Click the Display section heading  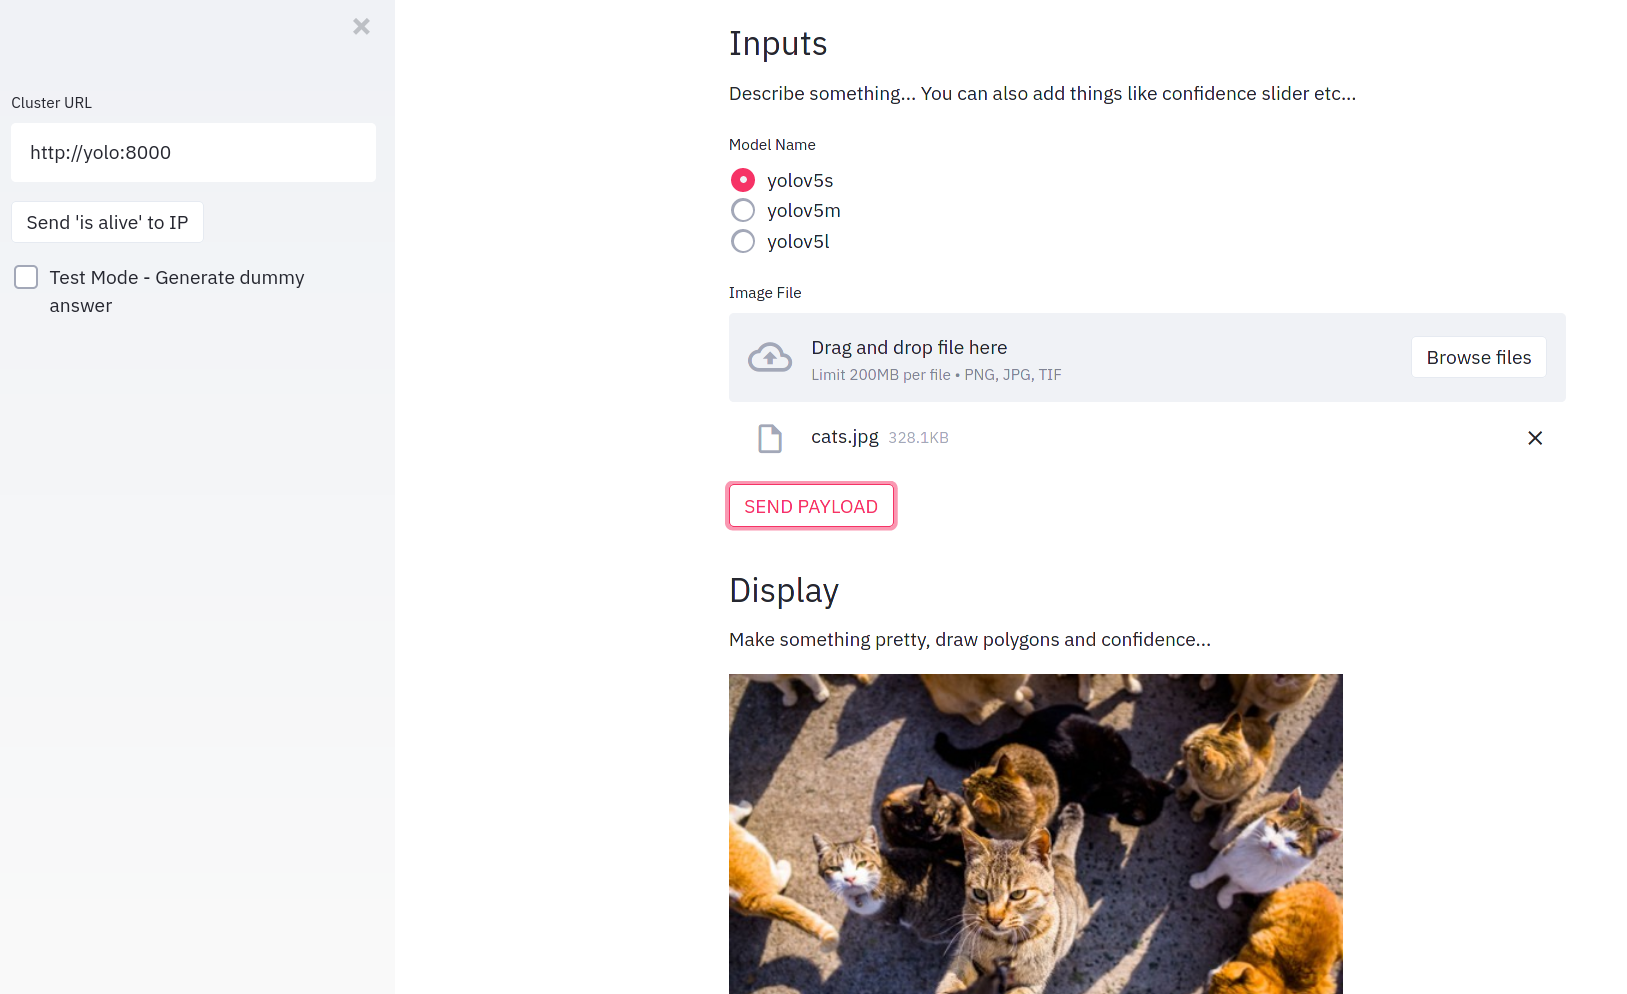(x=784, y=591)
